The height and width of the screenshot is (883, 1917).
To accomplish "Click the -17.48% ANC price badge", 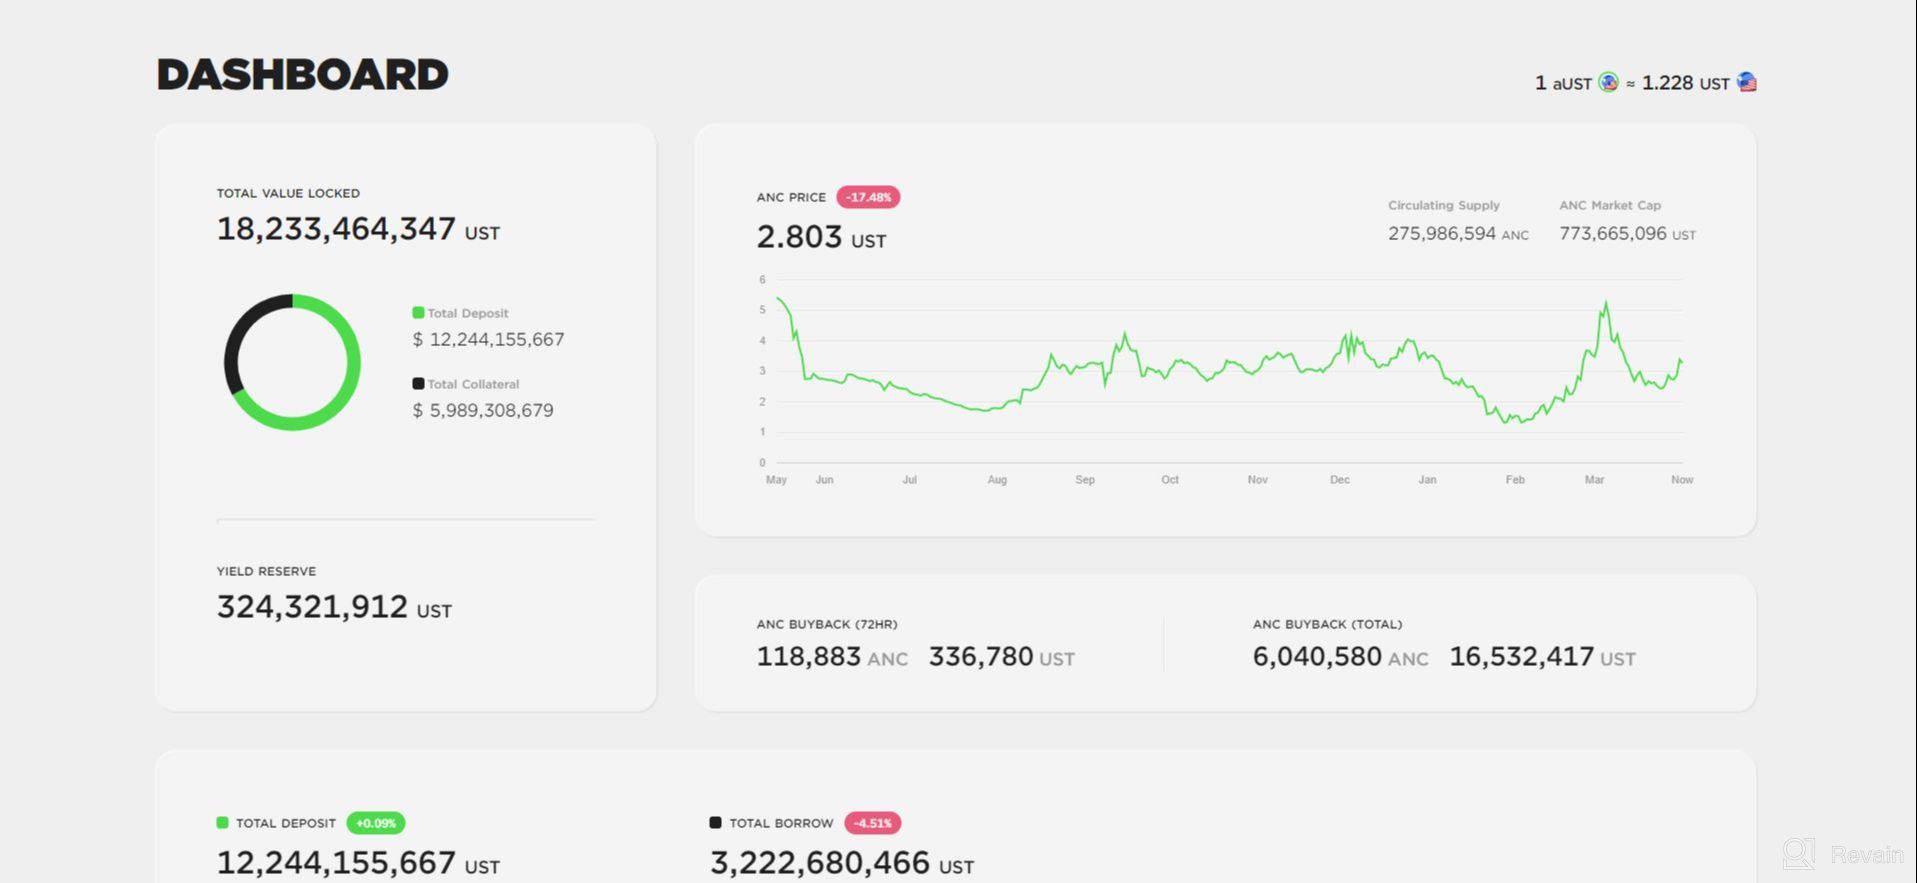I will point(868,197).
